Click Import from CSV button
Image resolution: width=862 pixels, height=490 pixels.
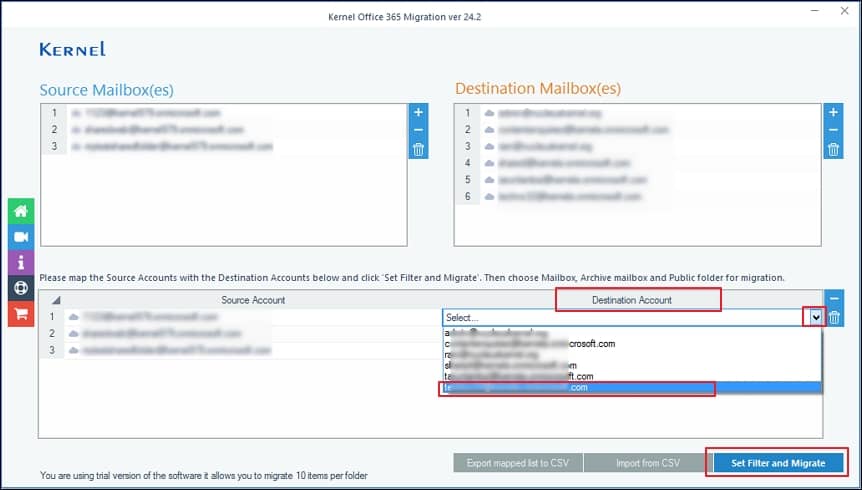coord(648,463)
